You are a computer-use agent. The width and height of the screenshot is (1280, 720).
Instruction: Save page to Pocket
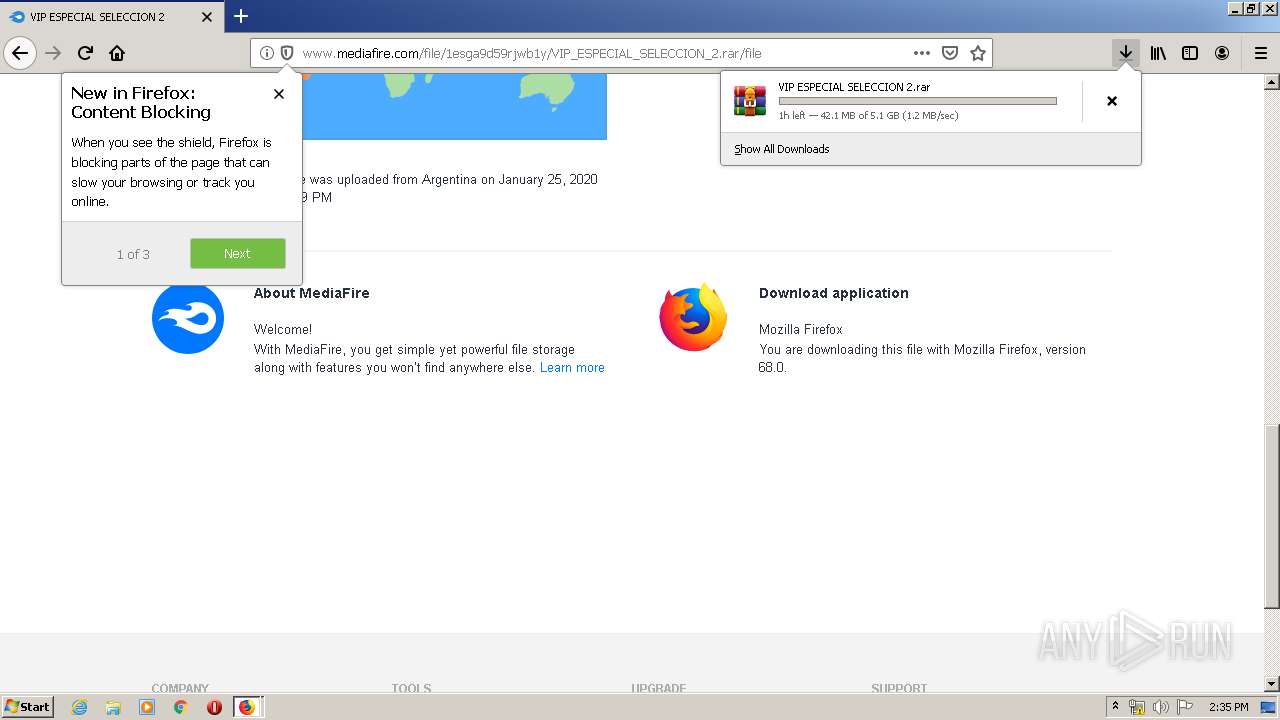[x=950, y=53]
